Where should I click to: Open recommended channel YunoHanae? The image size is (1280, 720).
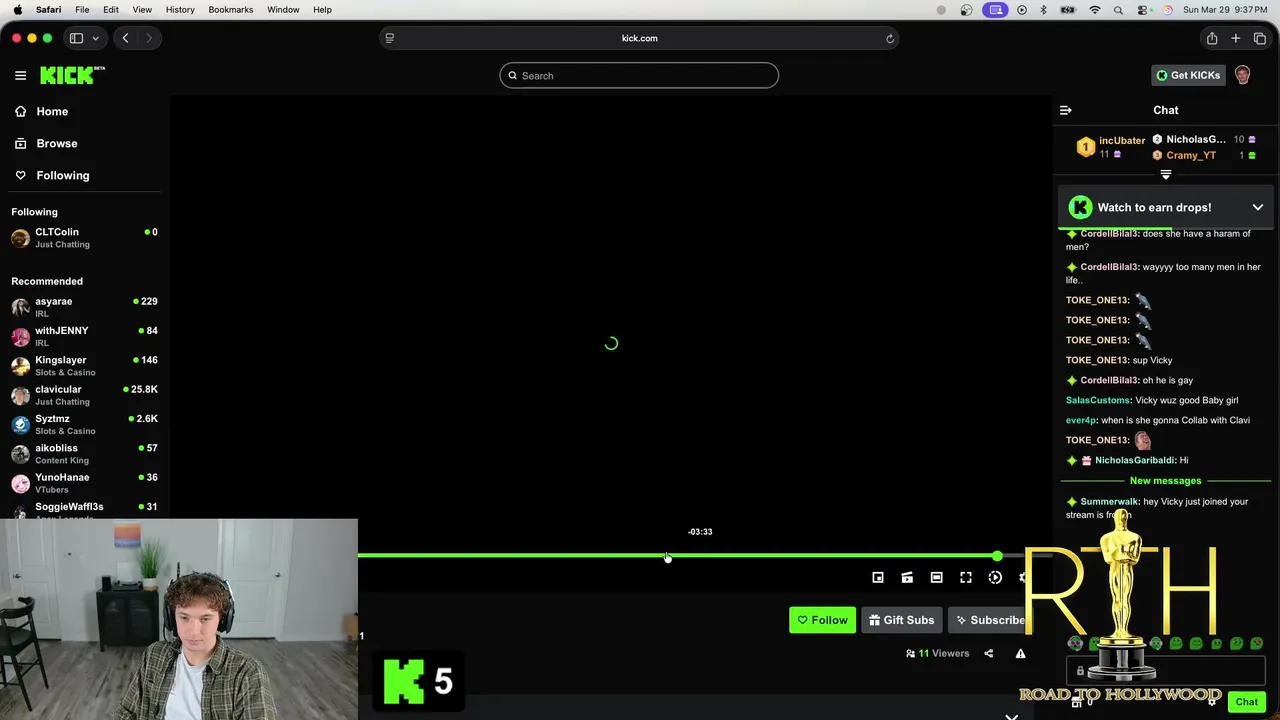tap(84, 483)
